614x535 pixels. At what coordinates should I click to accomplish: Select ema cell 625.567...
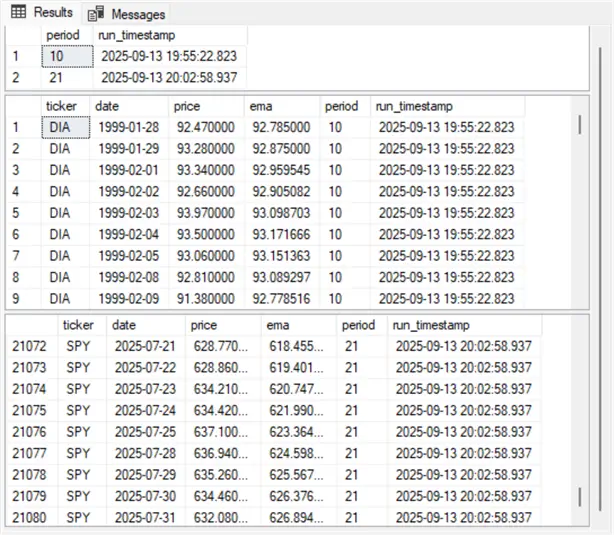point(299,475)
